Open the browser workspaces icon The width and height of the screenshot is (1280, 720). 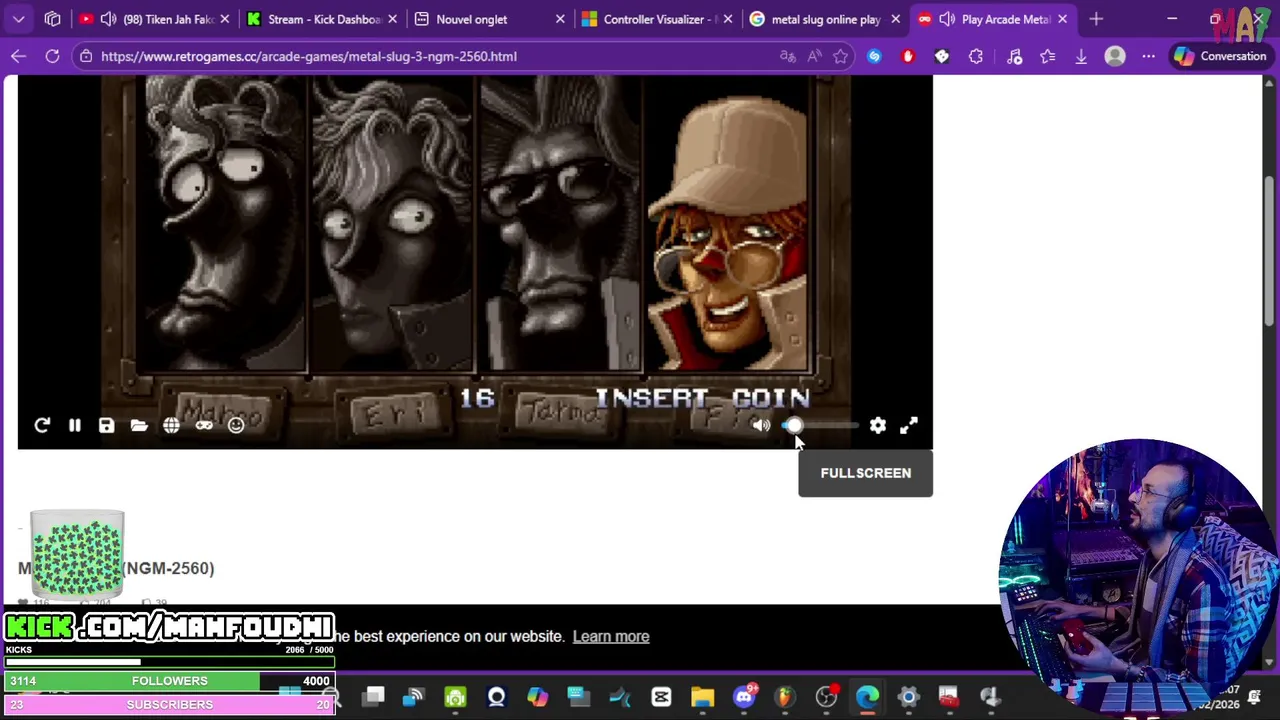[x=53, y=19]
